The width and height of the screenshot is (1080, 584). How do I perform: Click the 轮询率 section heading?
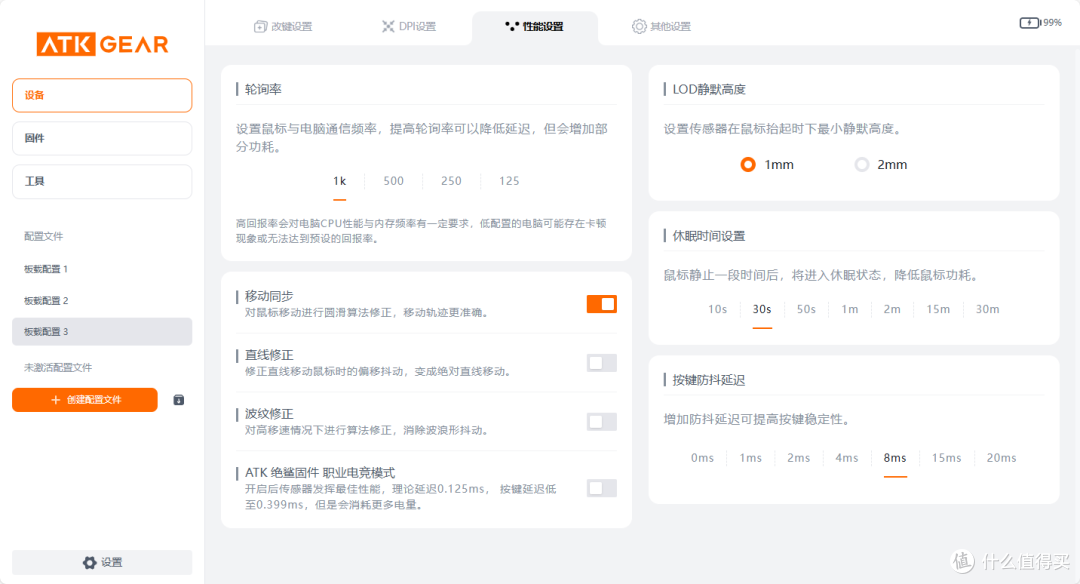263,90
